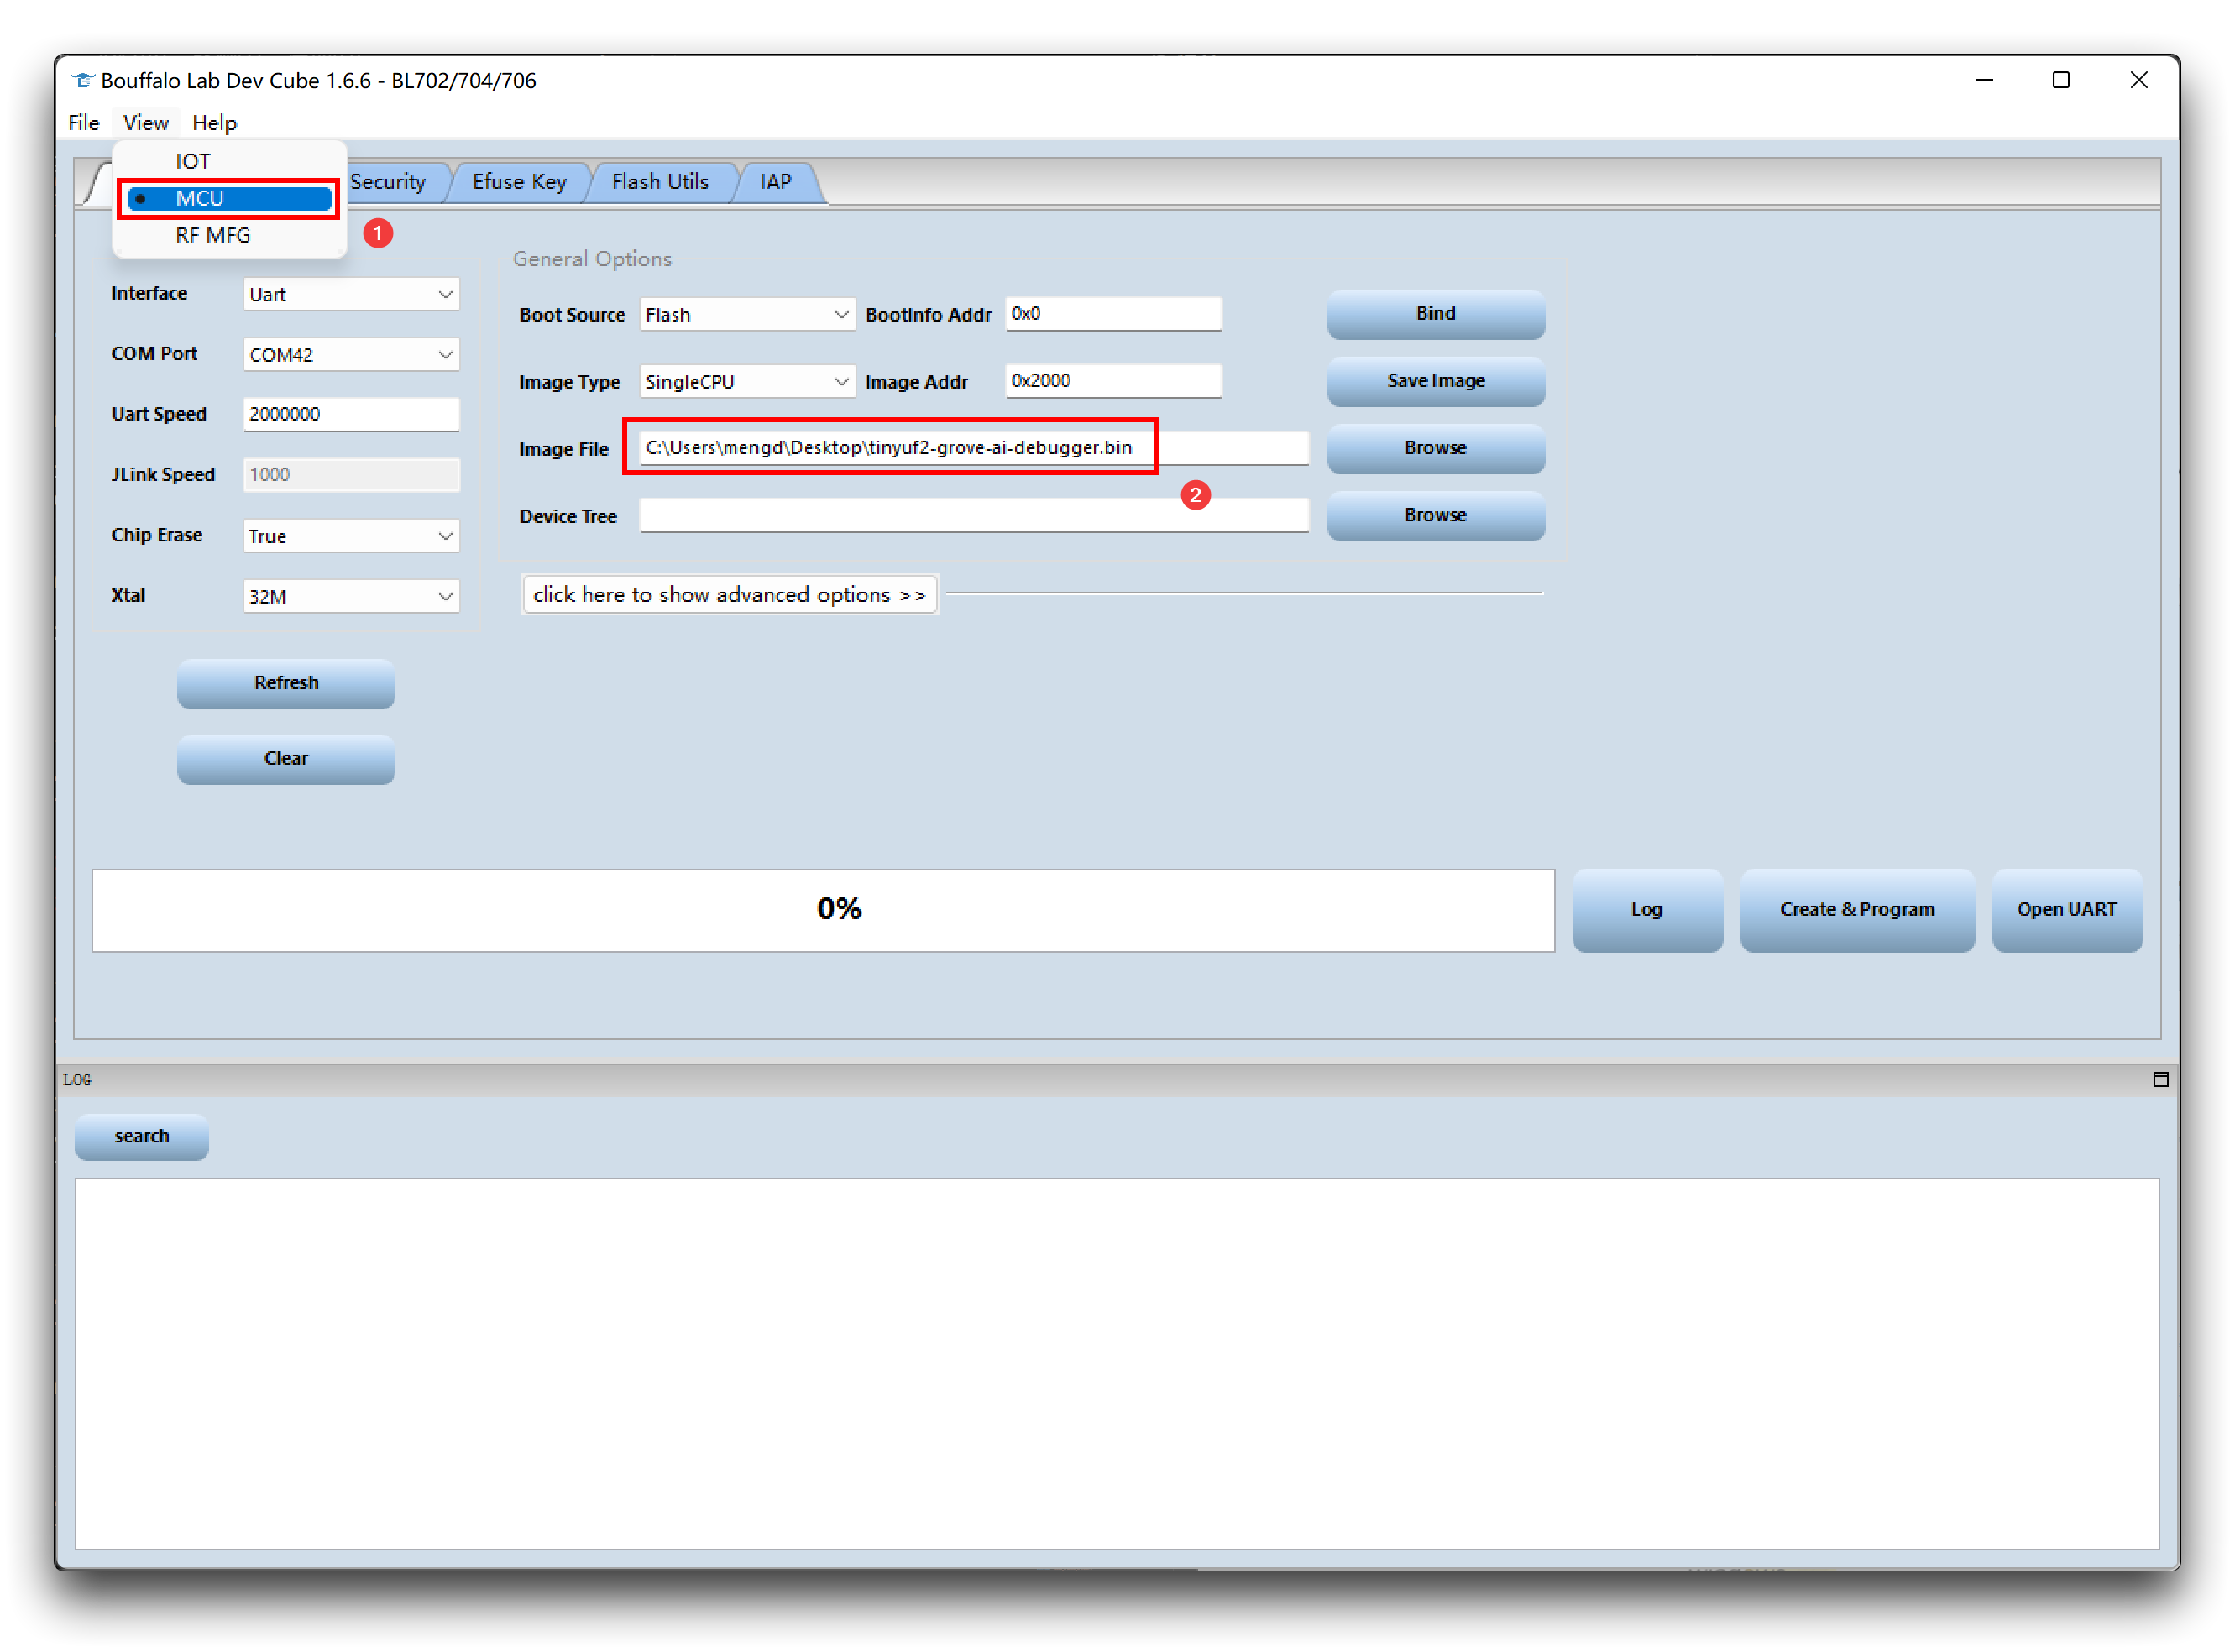Select RF MFG in the View menu
2235x1652 pixels.
[230, 235]
